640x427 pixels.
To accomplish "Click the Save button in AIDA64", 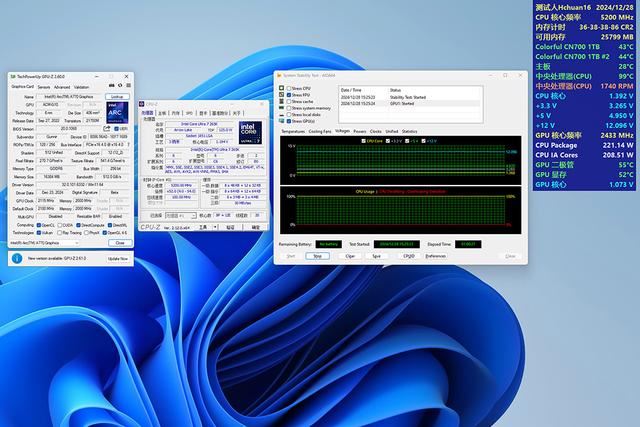I will [376, 256].
